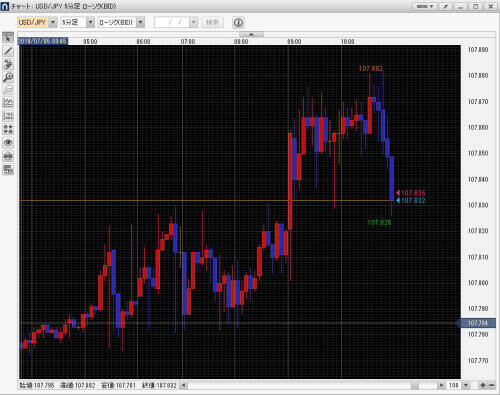Viewport: 500px width, 395px height.
Task: Maximize the chart window
Action: pos(476,6)
